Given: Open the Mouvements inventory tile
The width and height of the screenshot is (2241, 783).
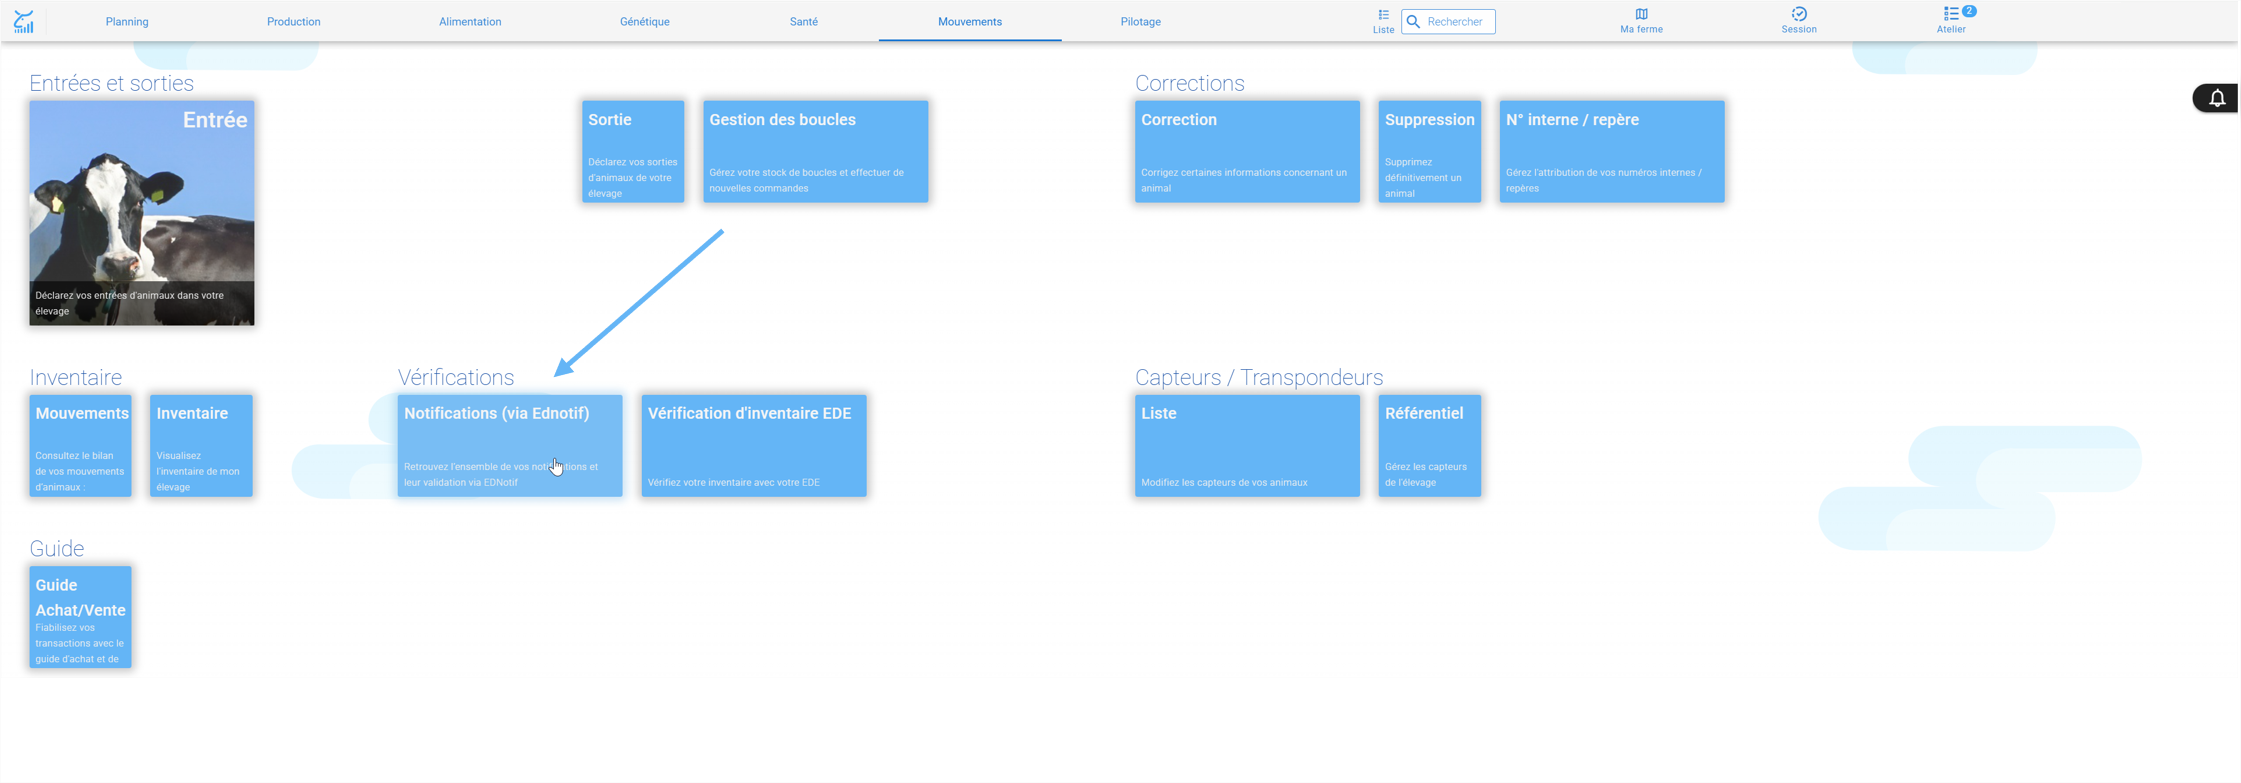Looking at the screenshot, I should [x=81, y=445].
